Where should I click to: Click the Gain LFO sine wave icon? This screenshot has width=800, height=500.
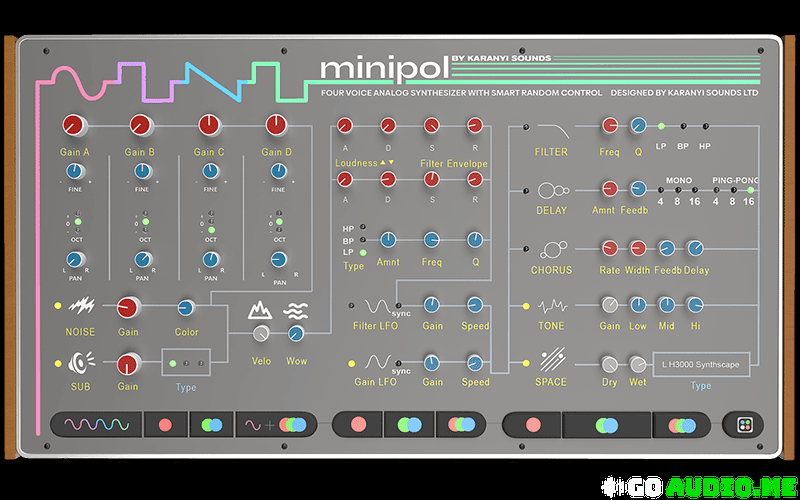(377, 363)
